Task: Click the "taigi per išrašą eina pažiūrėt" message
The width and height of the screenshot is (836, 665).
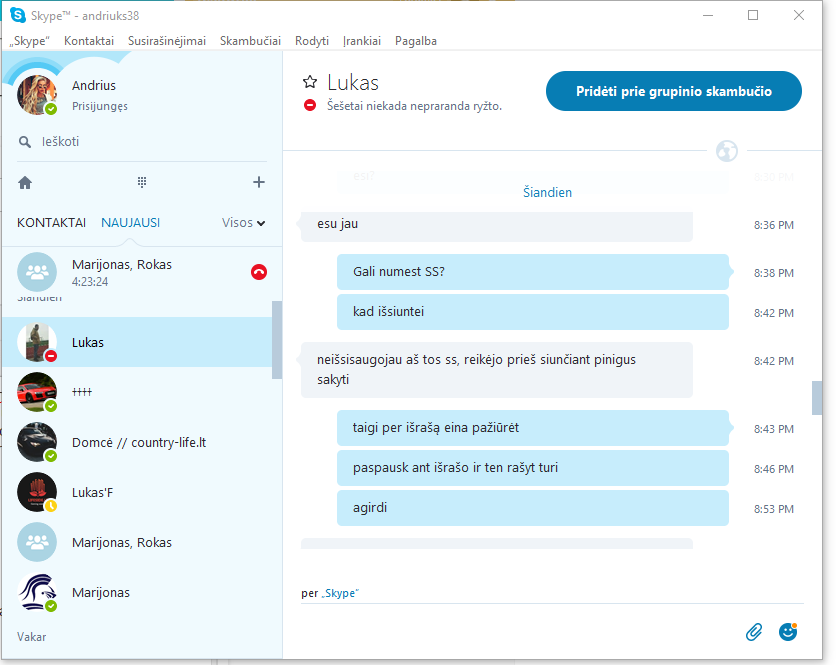Action: tap(533, 428)
